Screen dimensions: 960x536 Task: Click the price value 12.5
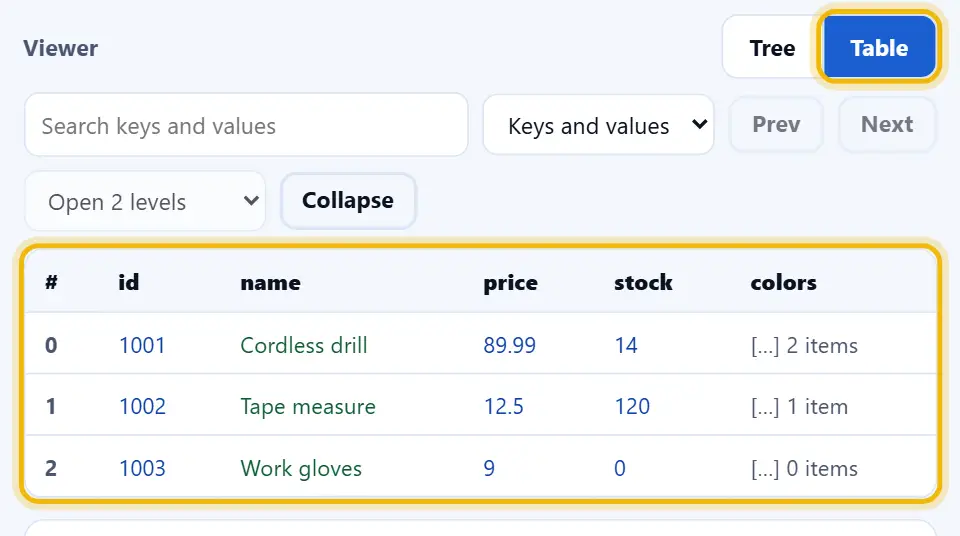click(504, 407)
